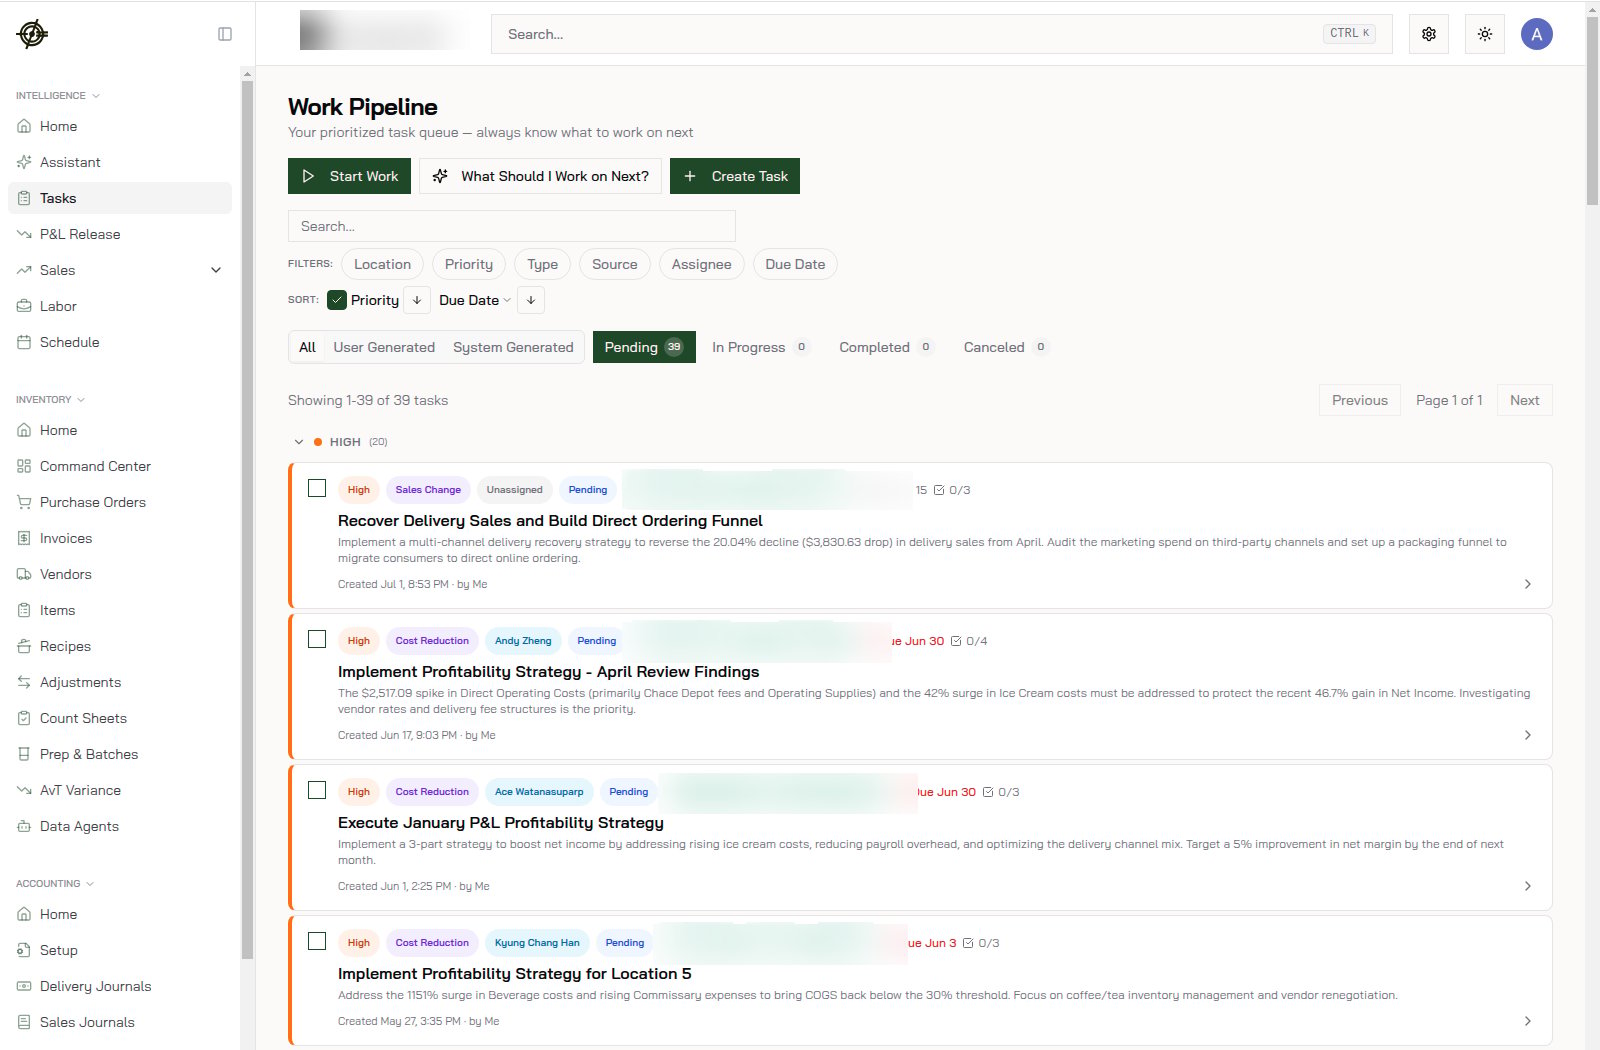This screenshot has width=1600, height=1050.
Task: Open Invoices sidebar item
Action: coord(120,538)
